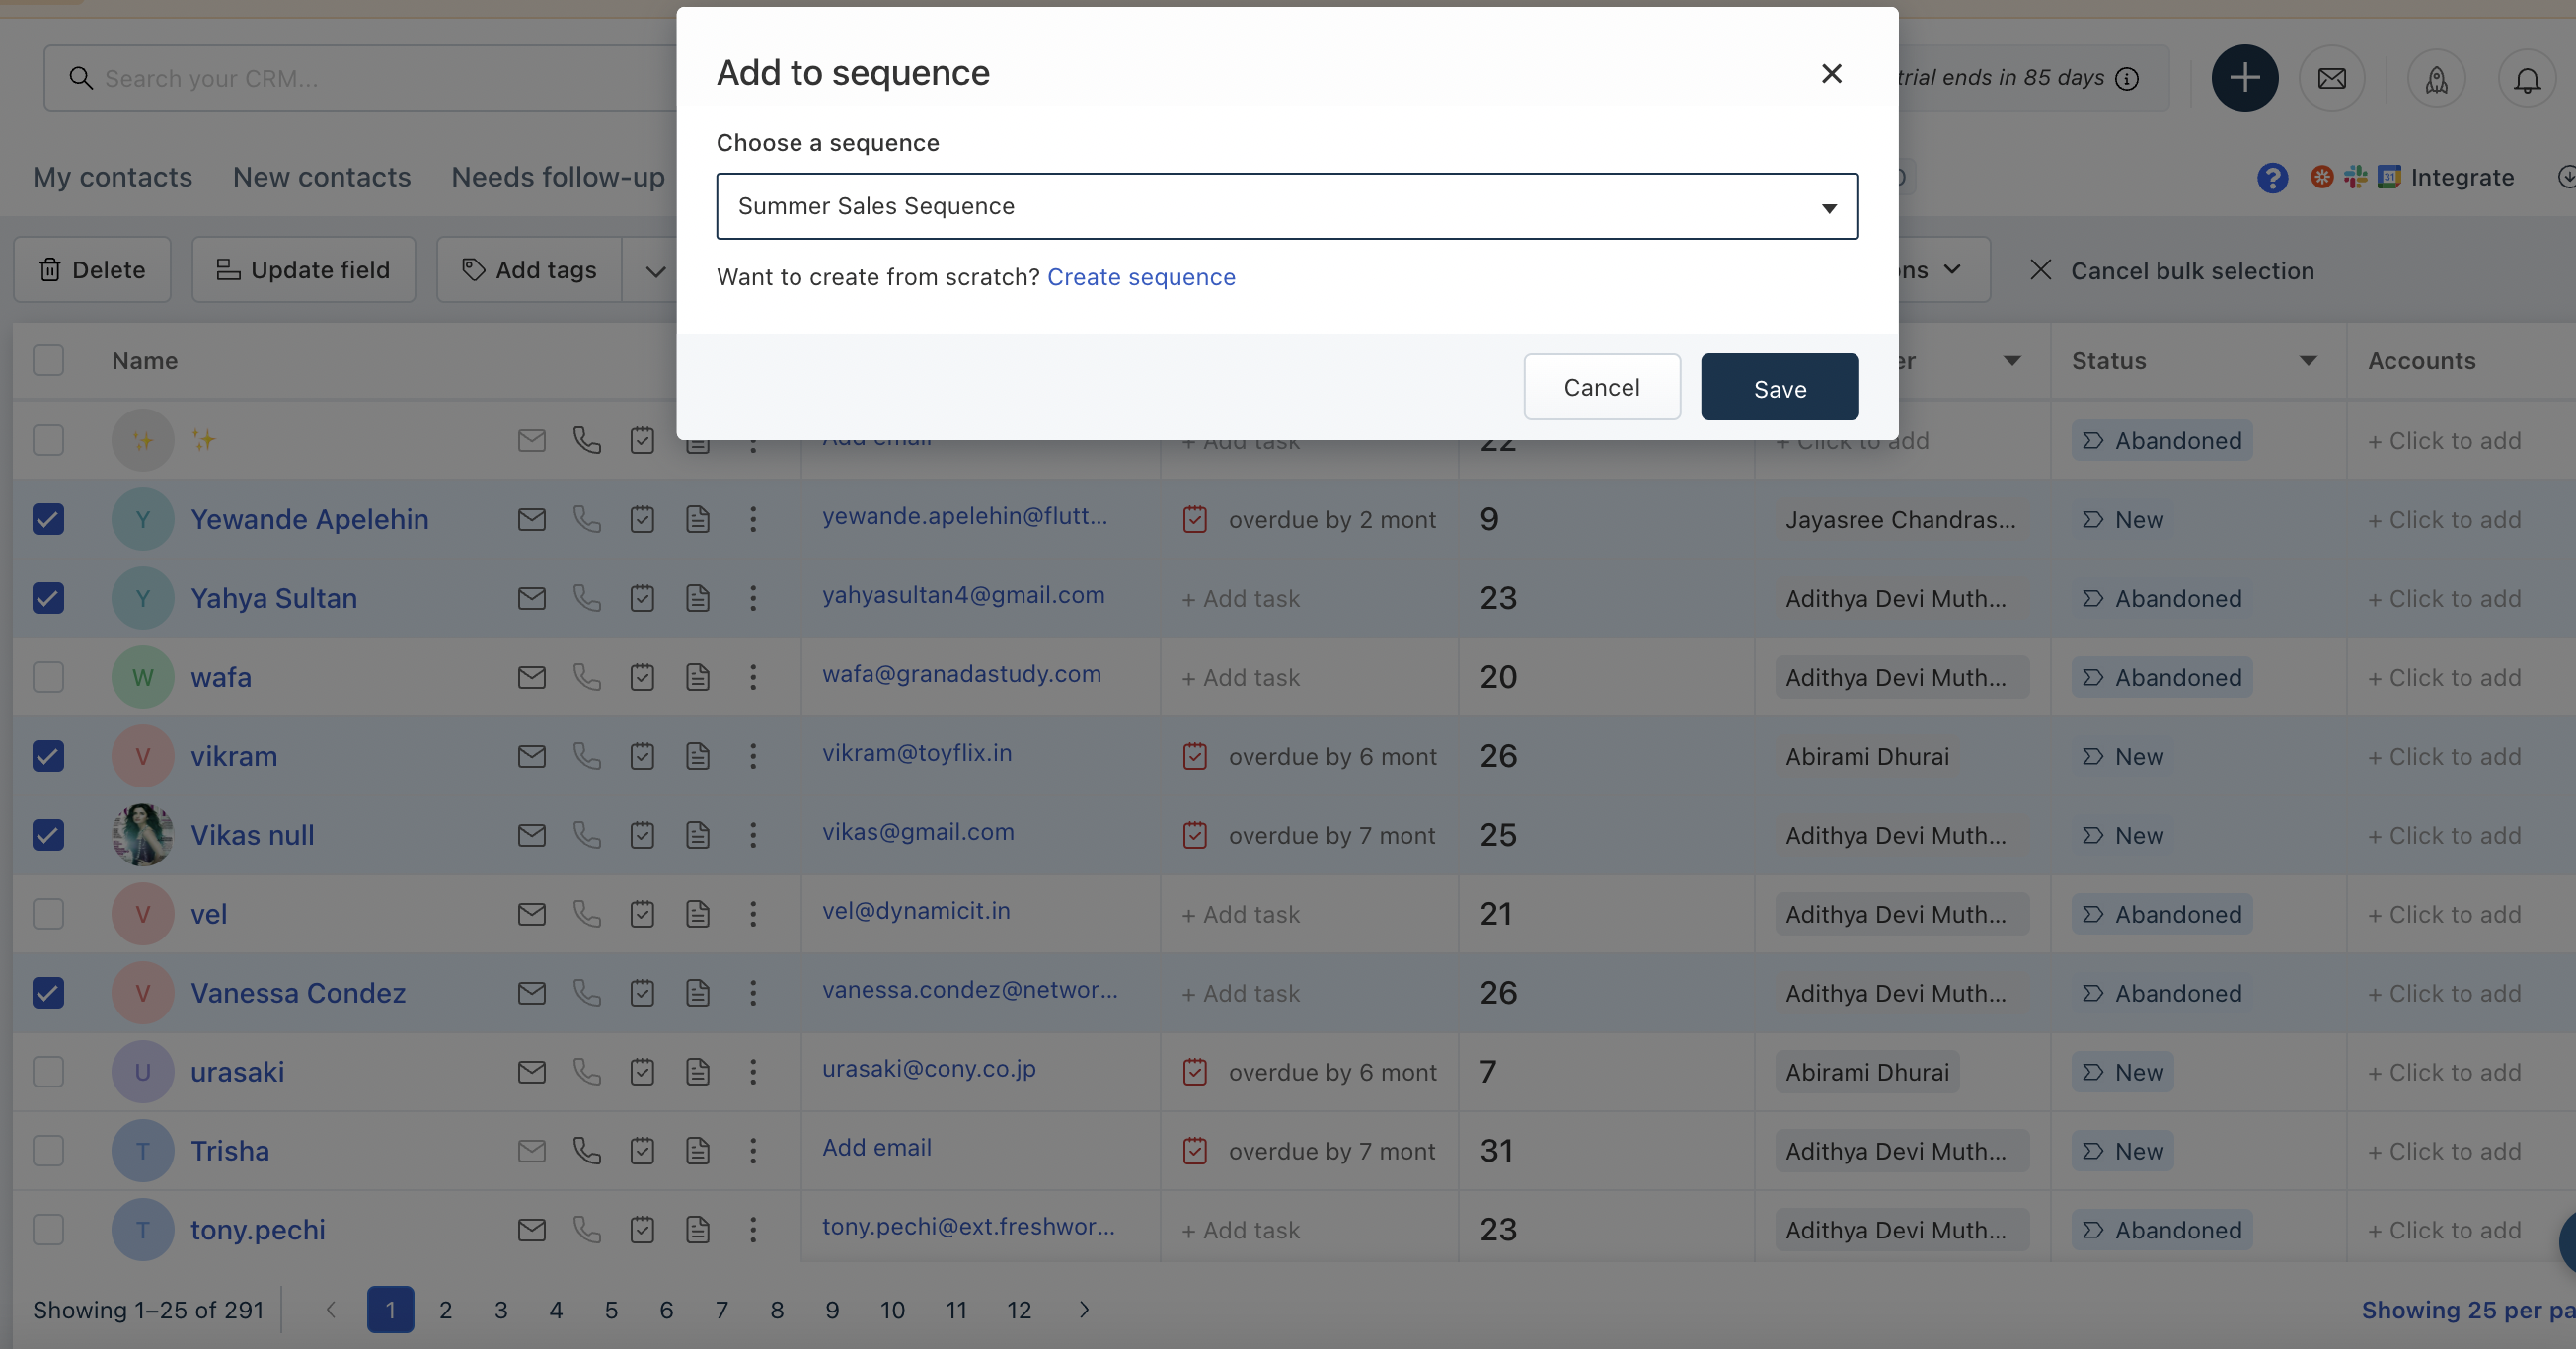2576x1349 pixels.
Task: Open the blue help question mark icon
Action: [2271, 178]
